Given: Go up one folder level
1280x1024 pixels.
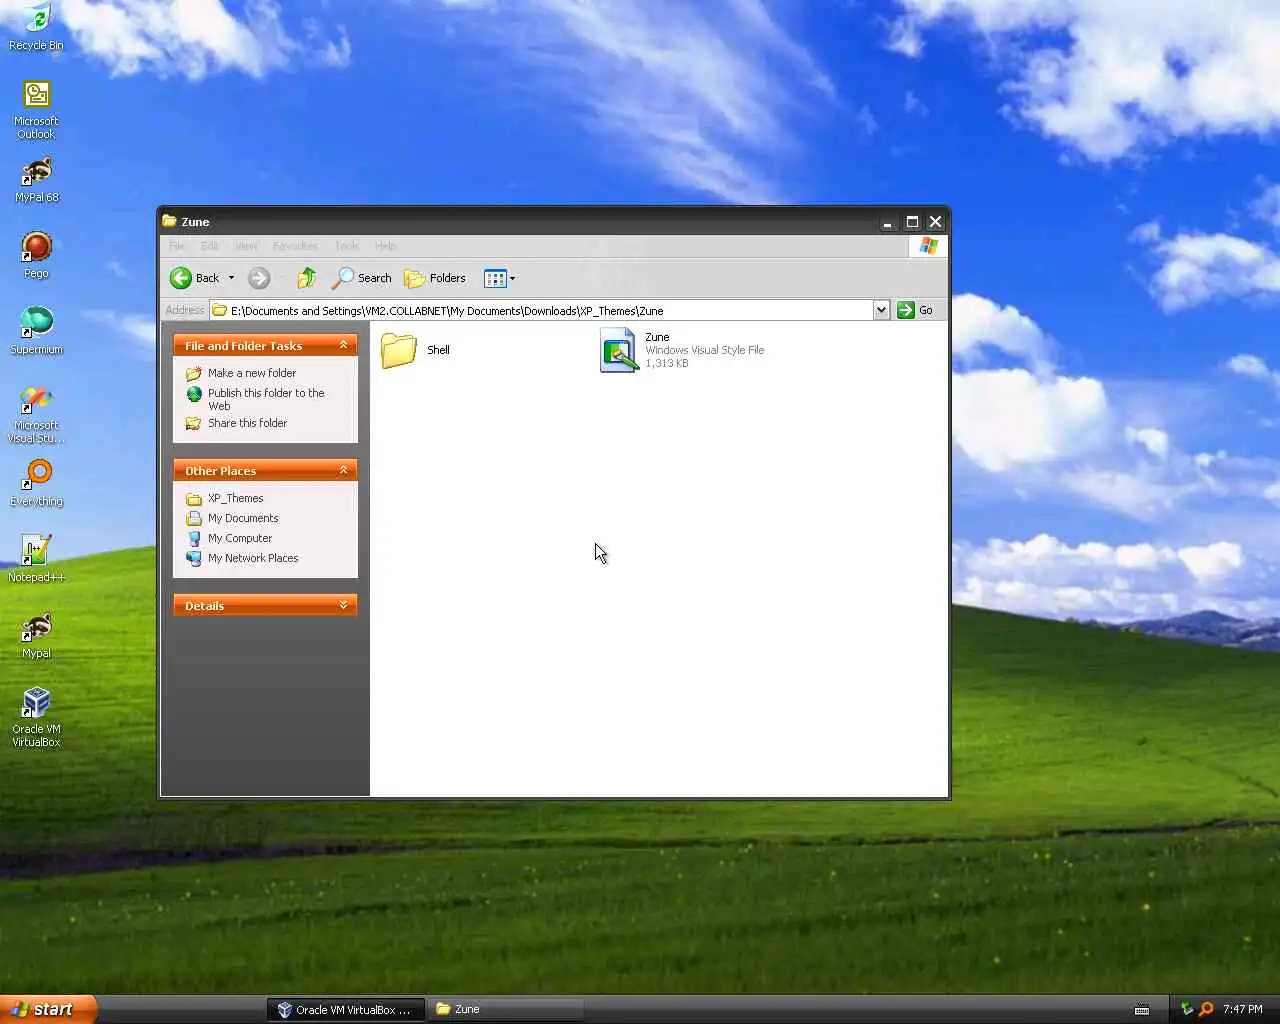Looking at the screenshot, I should point(307,278).
